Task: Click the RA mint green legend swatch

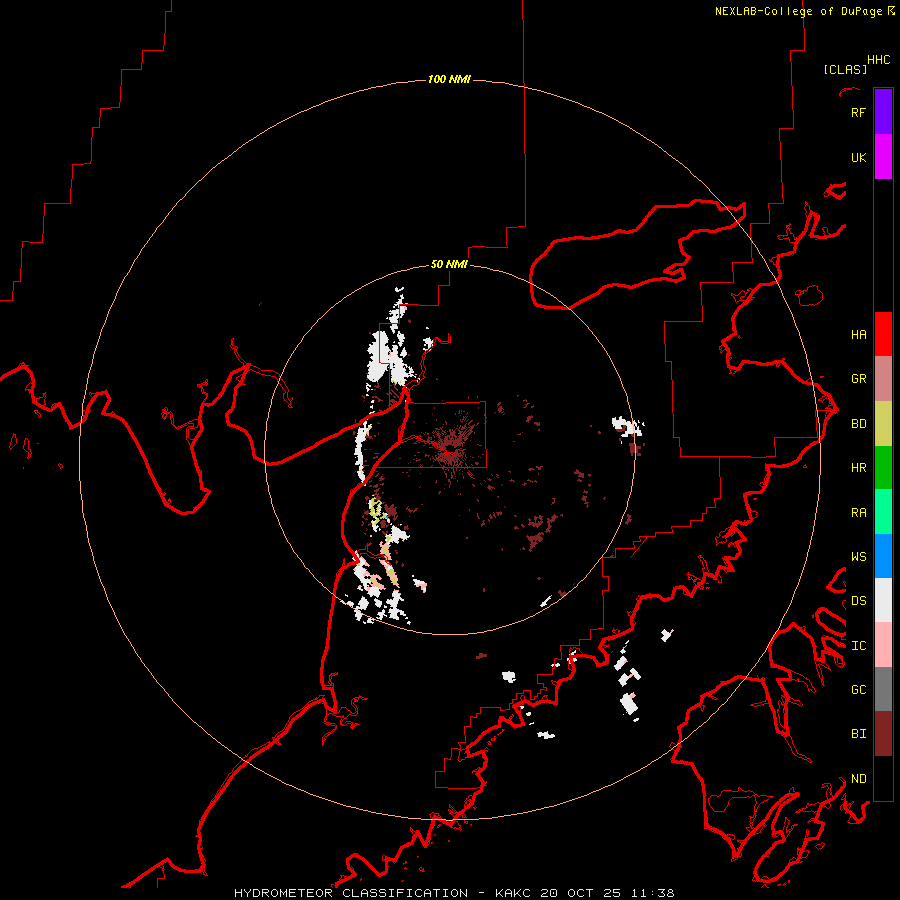Action: [x=883, y=512]
